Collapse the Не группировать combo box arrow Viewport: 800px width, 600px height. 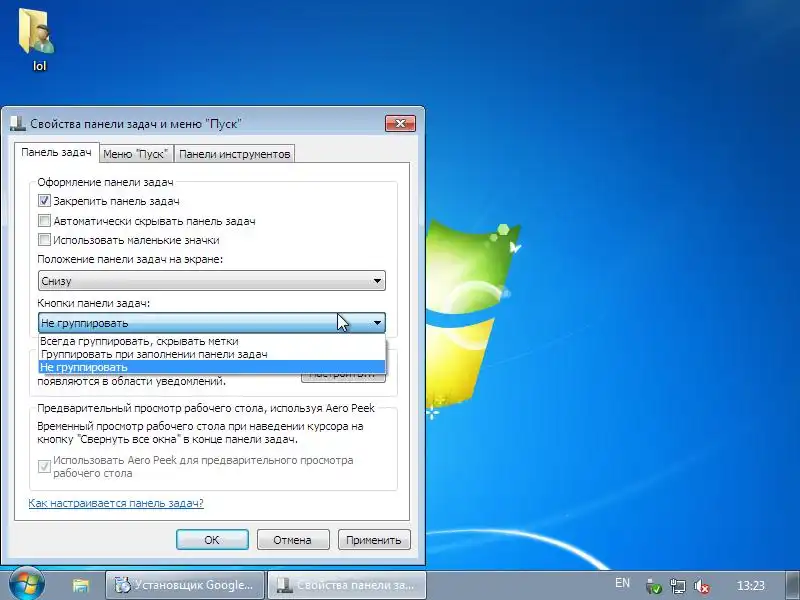(377, 323)
